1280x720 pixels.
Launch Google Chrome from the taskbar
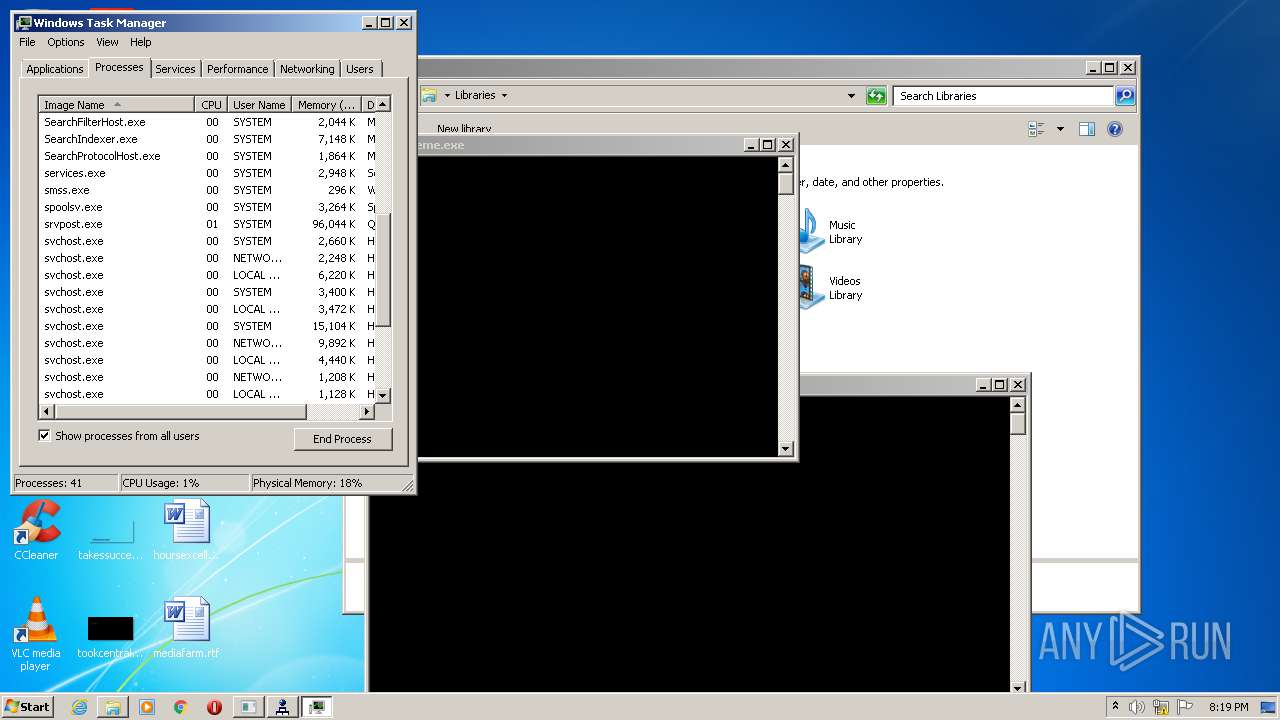[x=180, y=707]
